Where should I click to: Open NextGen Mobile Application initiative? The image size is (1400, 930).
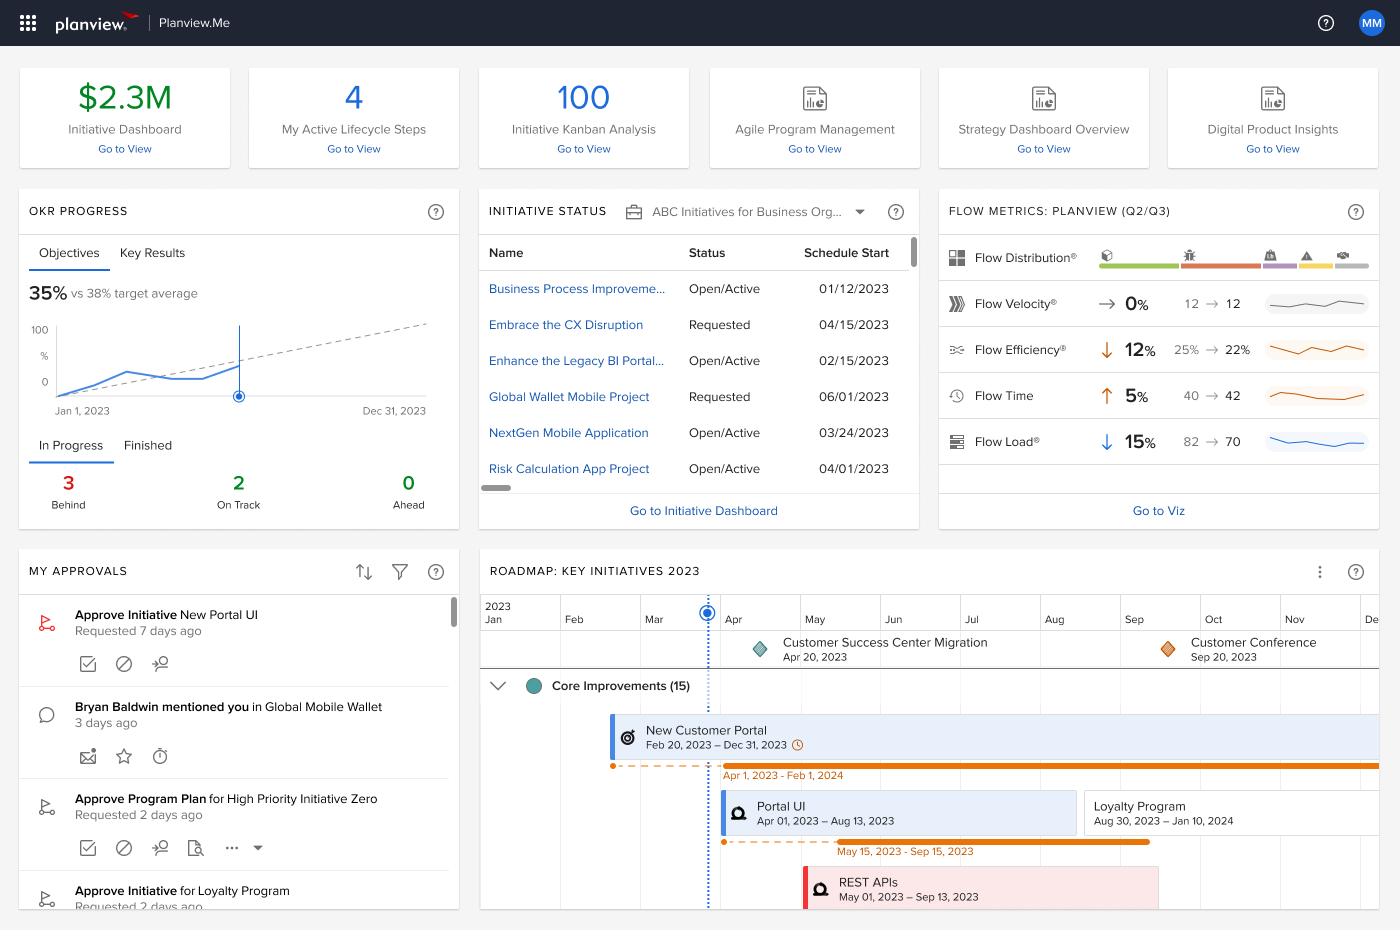(x=569, y=433)
